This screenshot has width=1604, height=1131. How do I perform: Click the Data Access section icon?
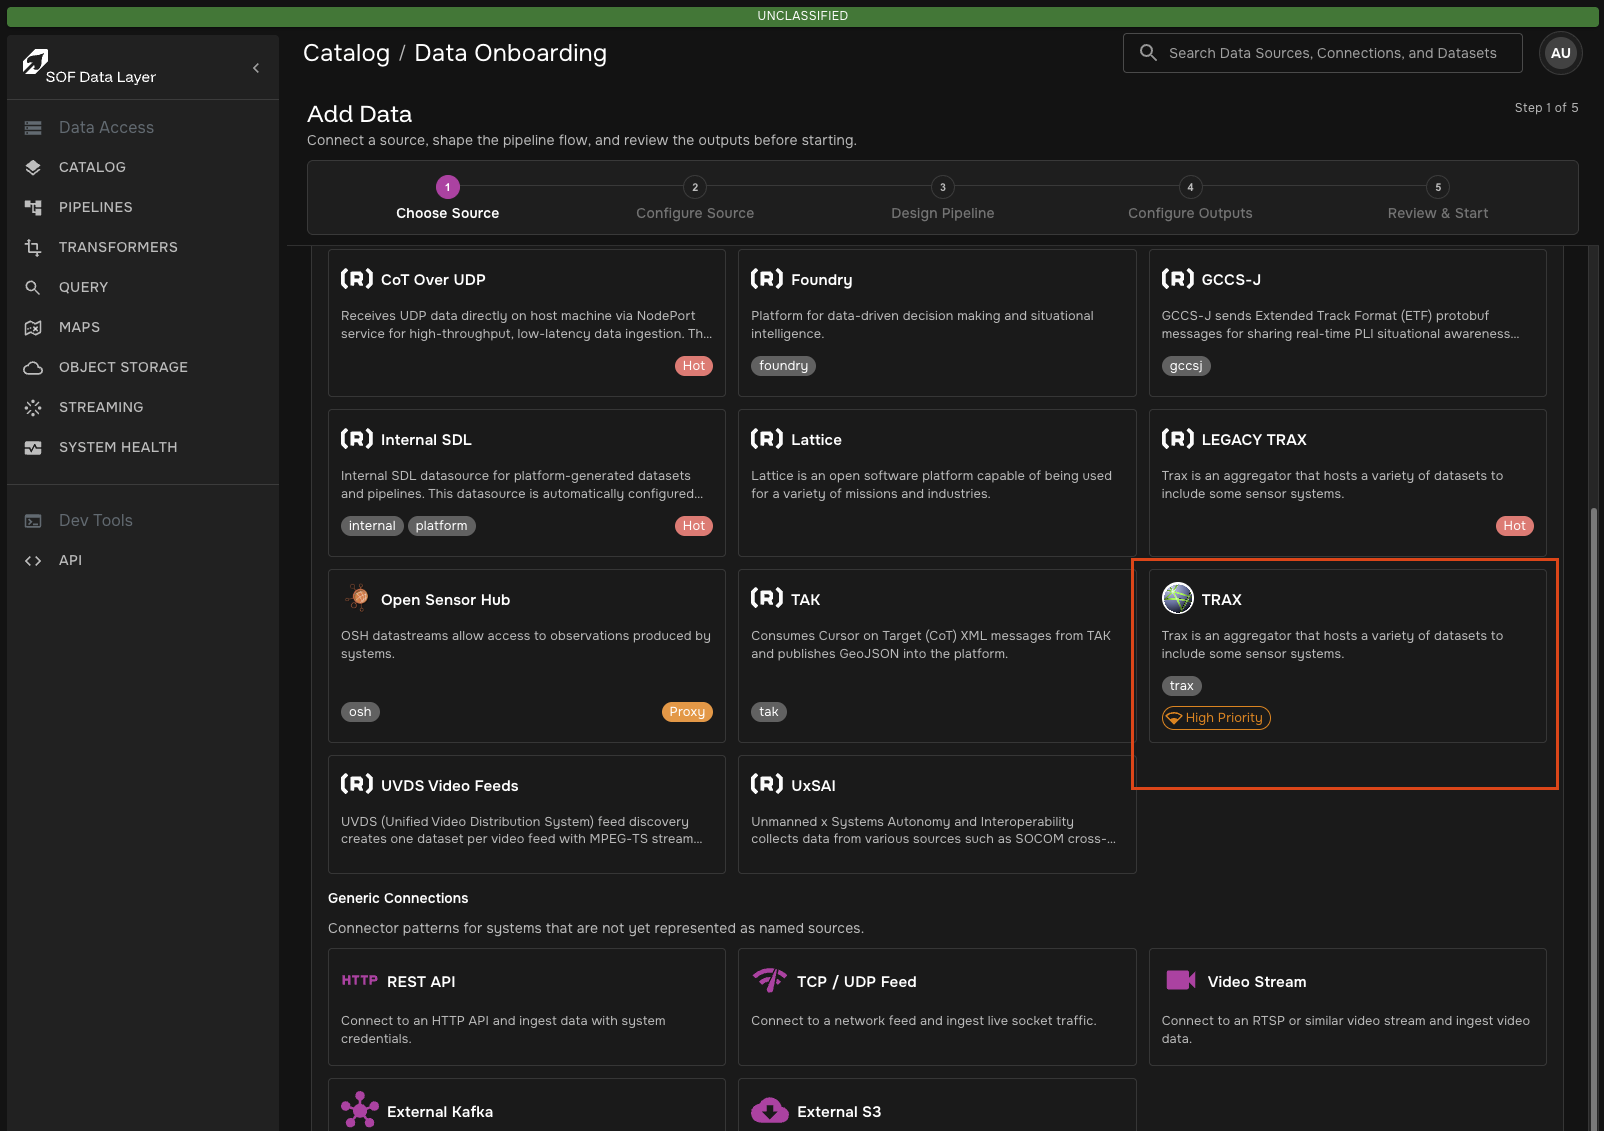pos(33,127)
